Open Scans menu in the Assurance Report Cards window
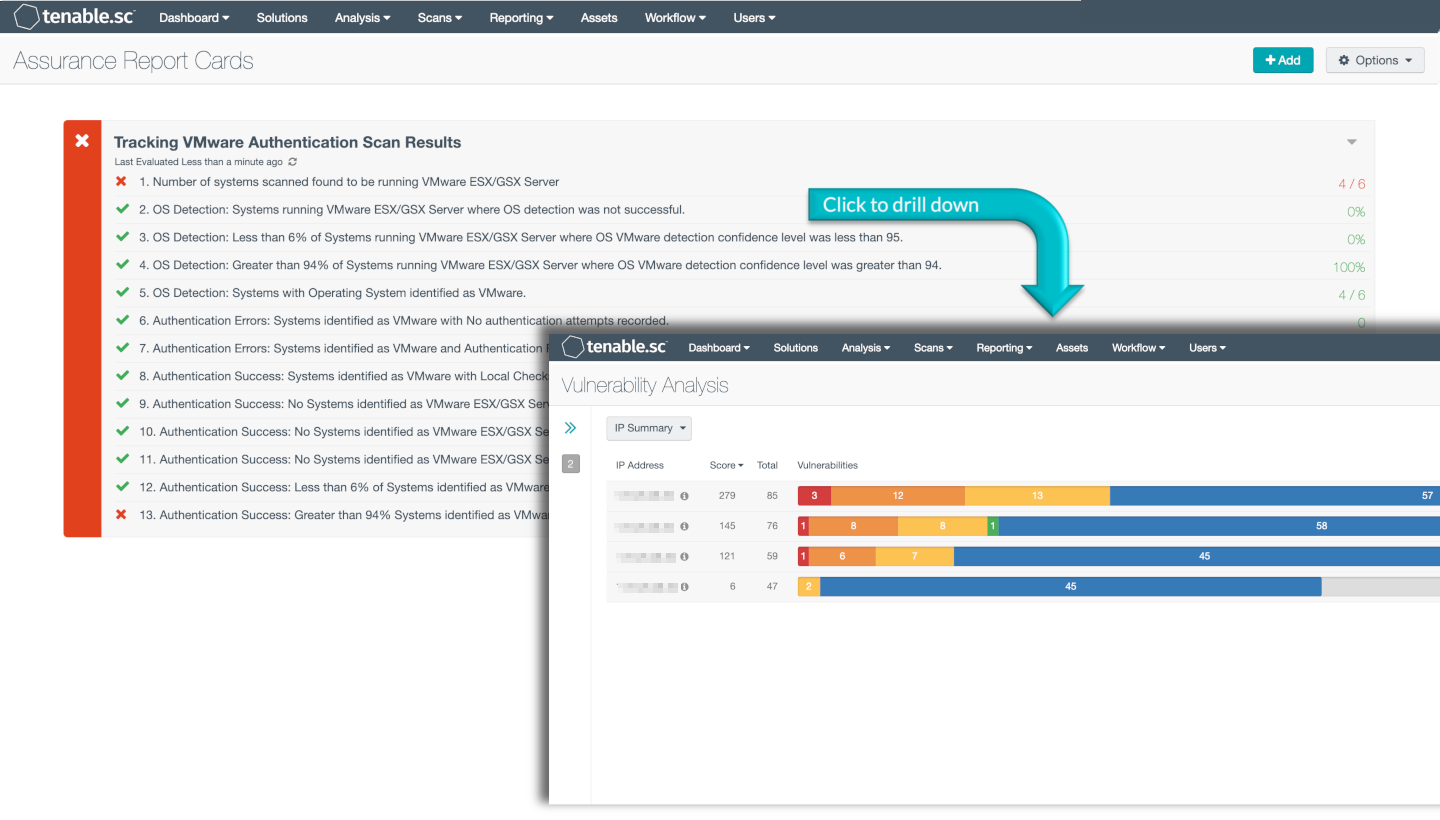The height and width of the screenshot is (820, 1440). (x=440, y=17)
